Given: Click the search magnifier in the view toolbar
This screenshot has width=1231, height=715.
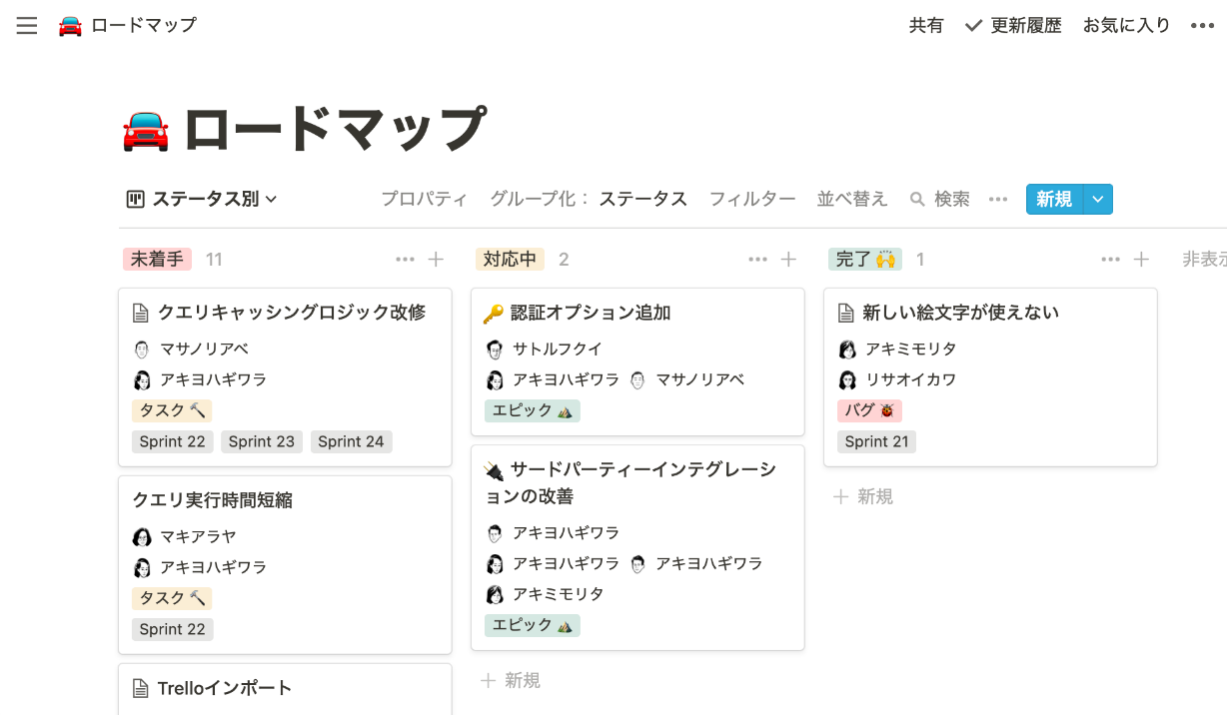Looking at the screenshot, I should (917, 199).
